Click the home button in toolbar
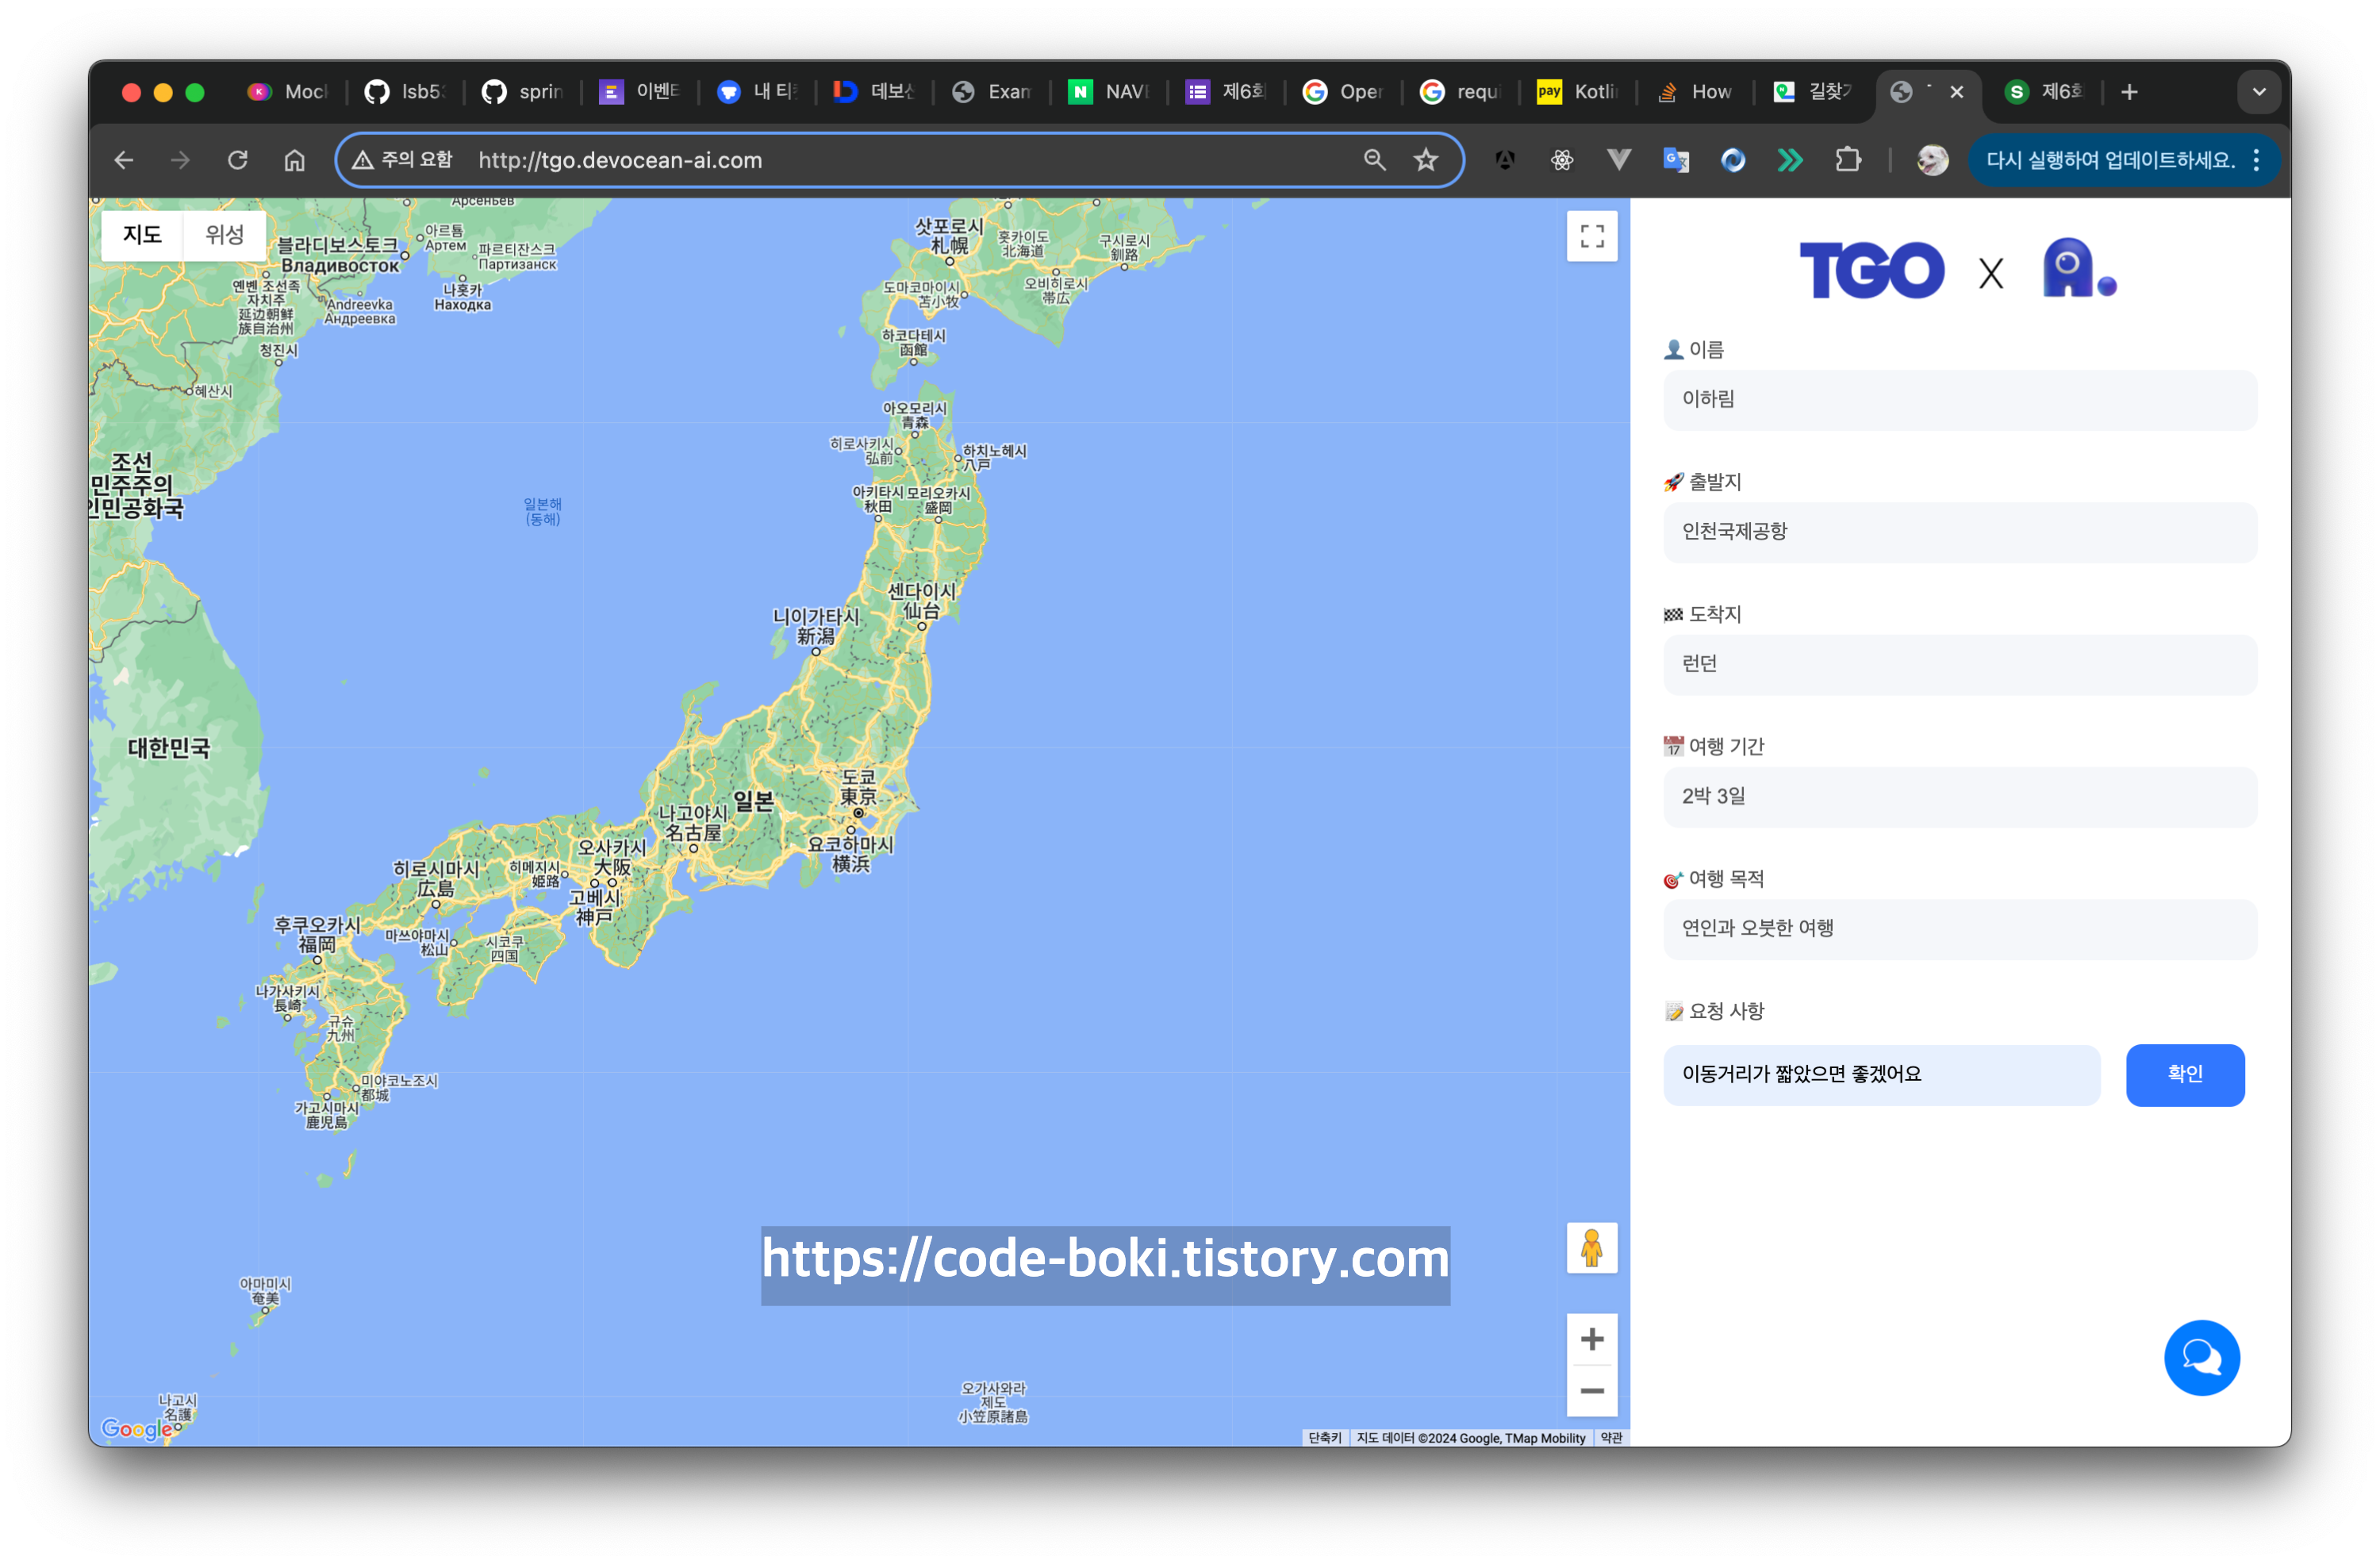This screenshot has height=1564, width=2380. (x=294, y=160)
